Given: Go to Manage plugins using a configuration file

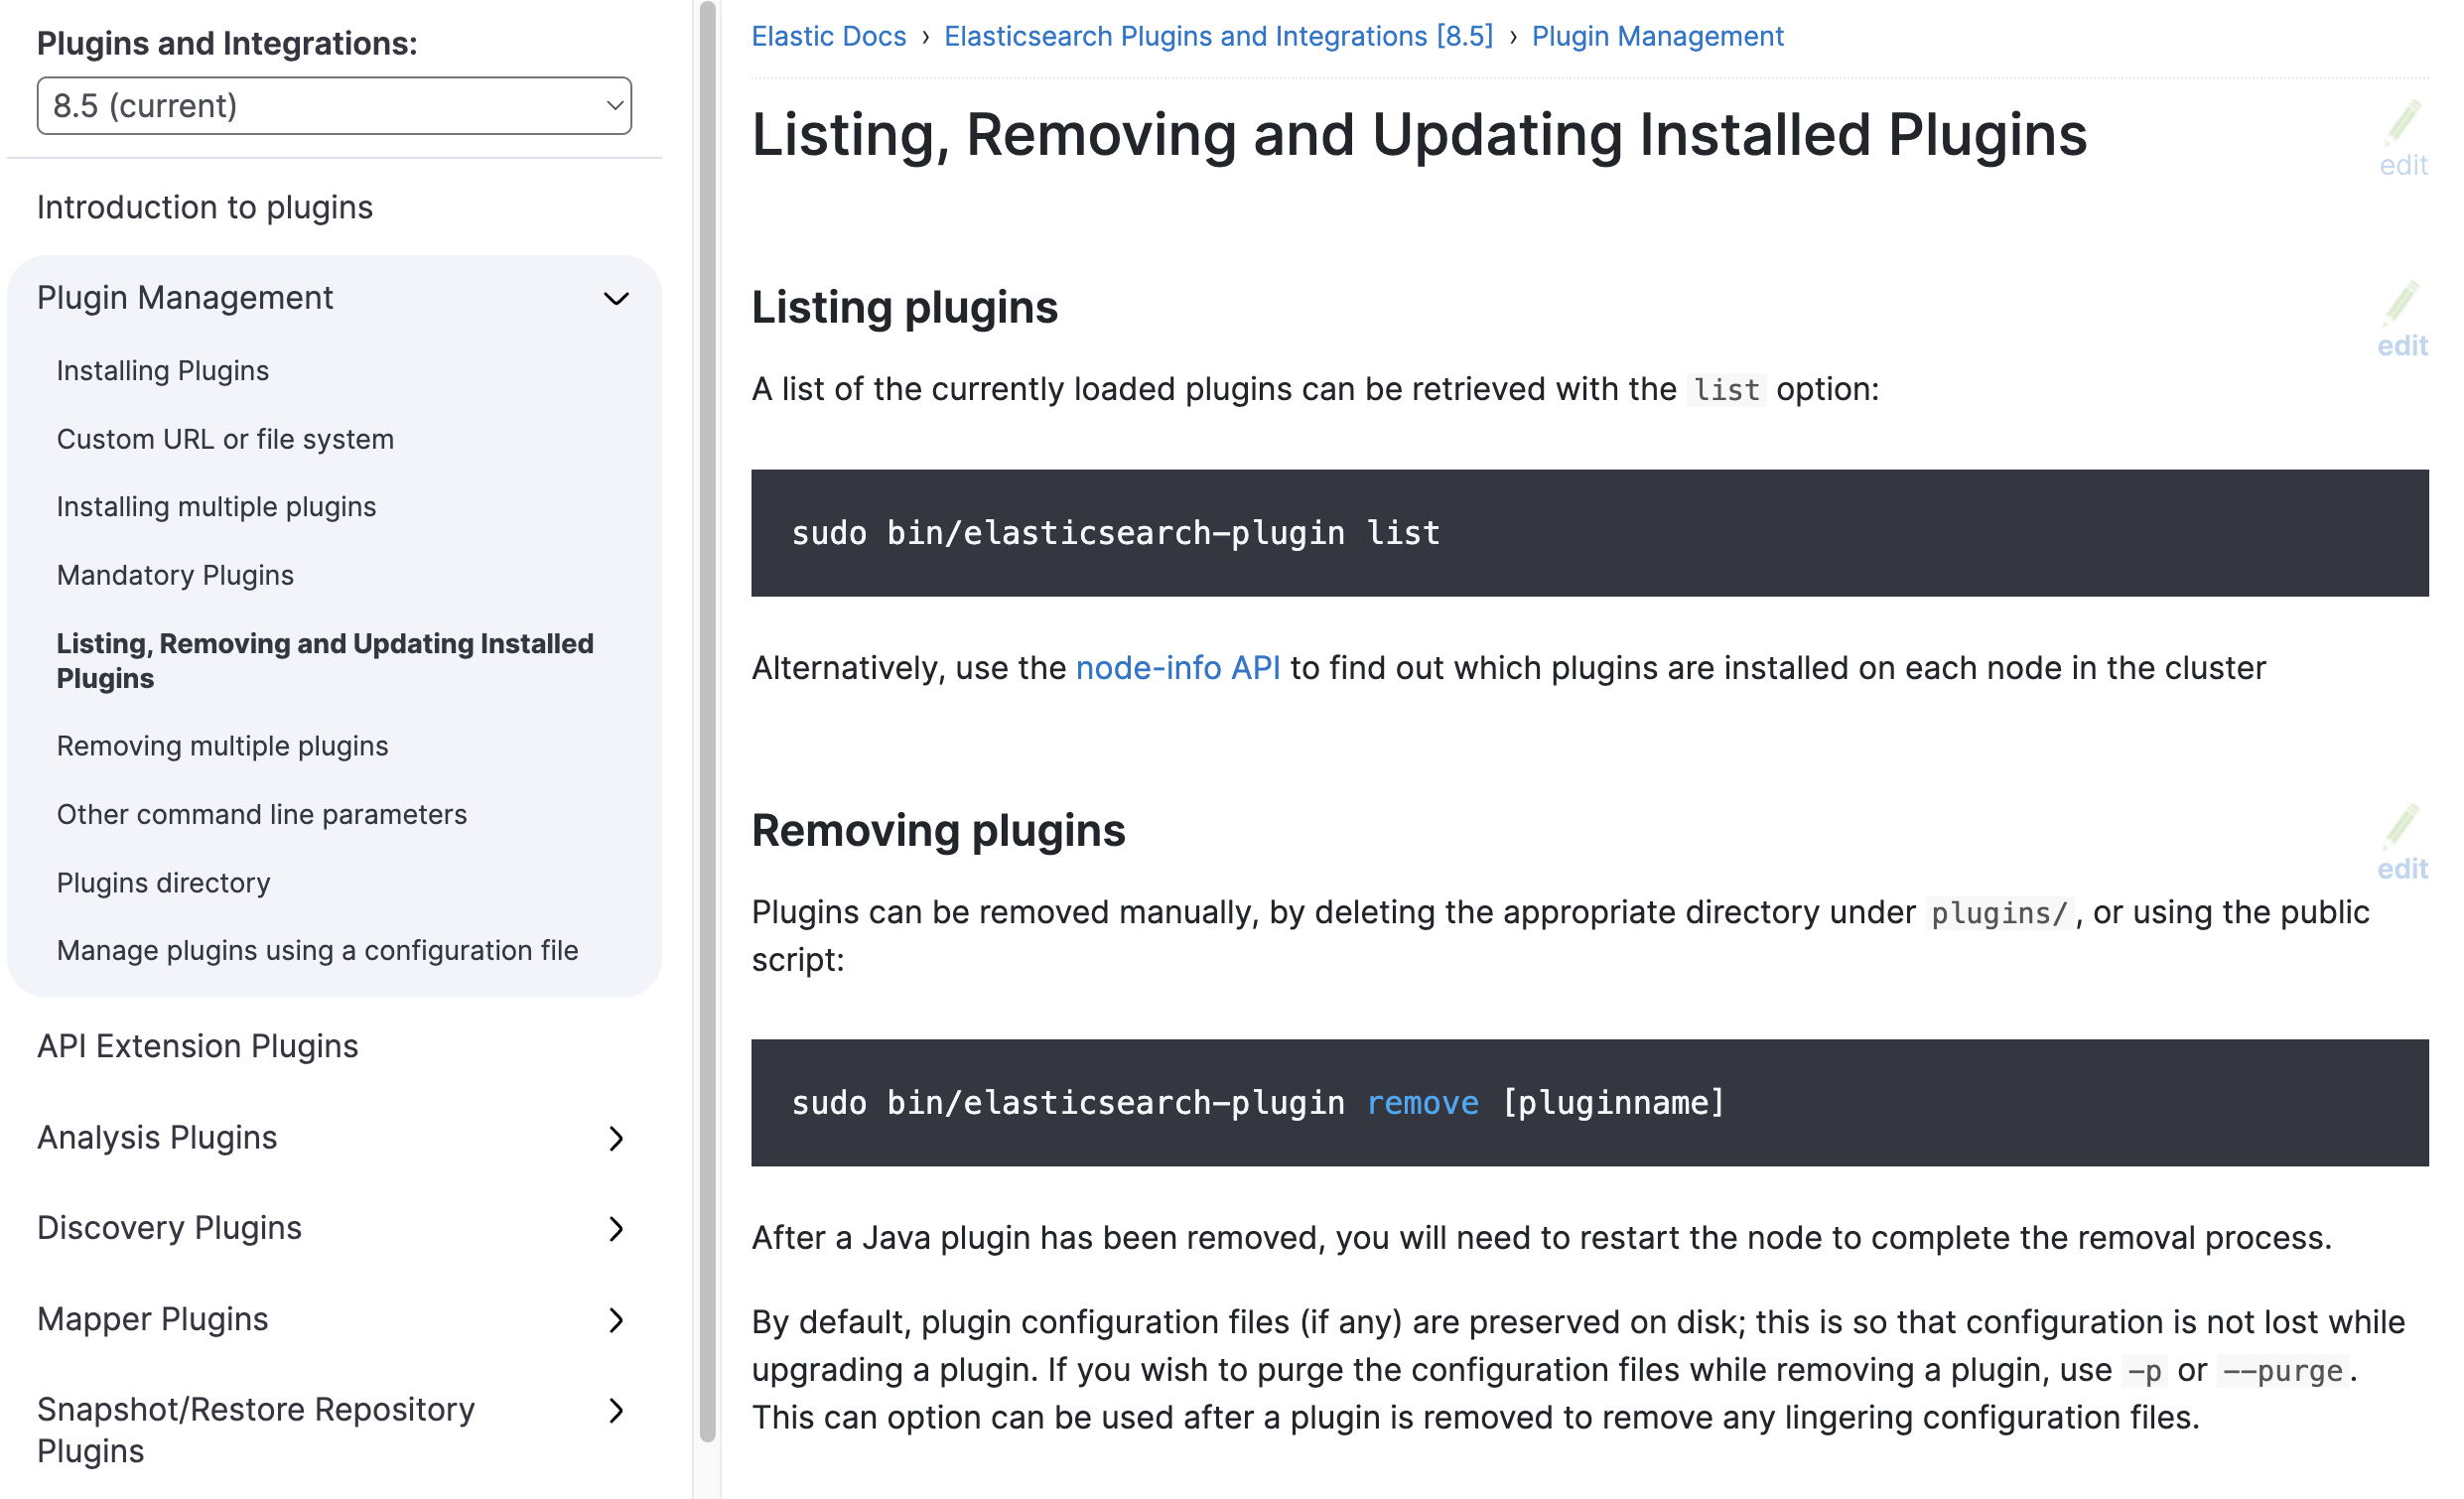Looking at the screenshot, I should click(317, 950).
